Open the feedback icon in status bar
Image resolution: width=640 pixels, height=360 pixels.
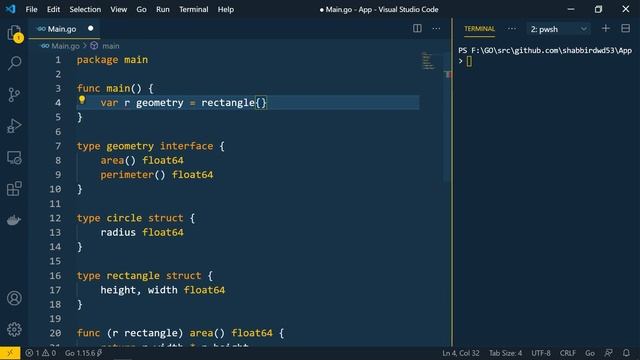tap(609, 353)
